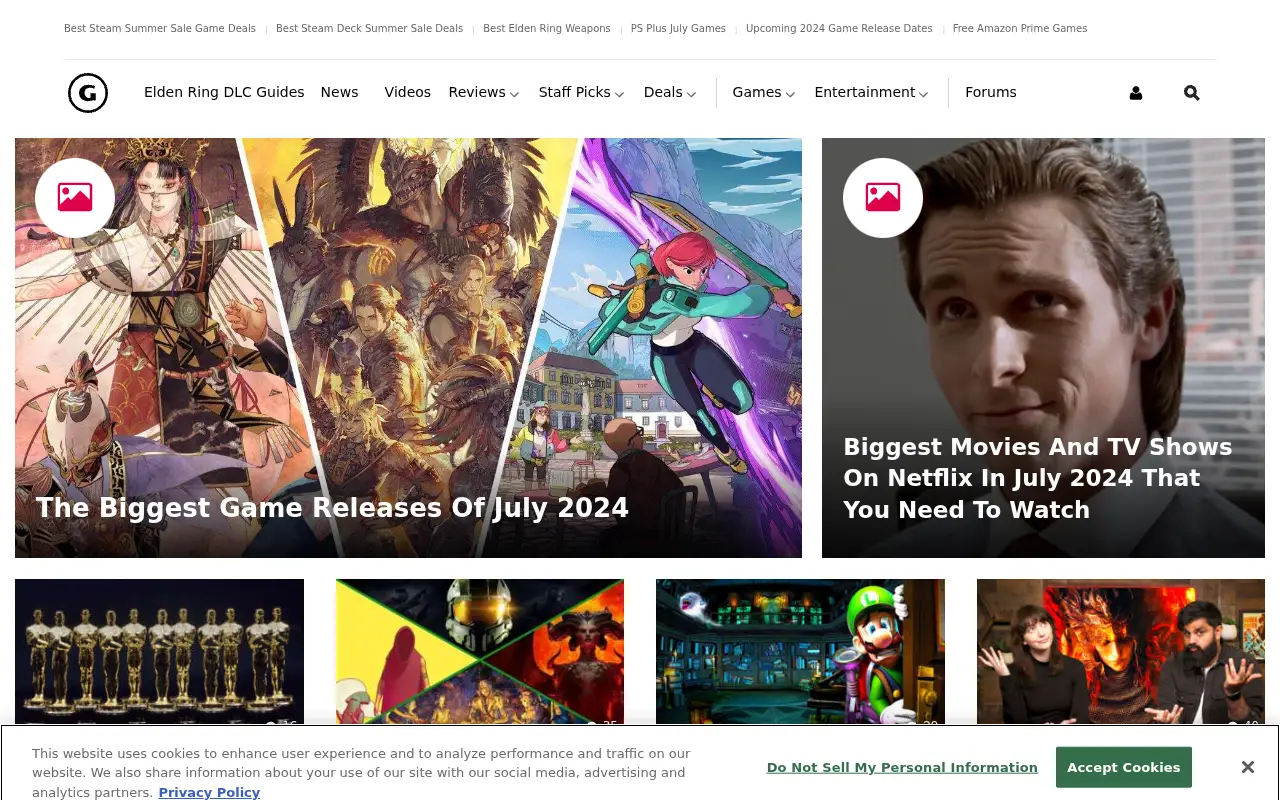Expand the Staff Picks dropdown
1280x800 pixels.
581,92
